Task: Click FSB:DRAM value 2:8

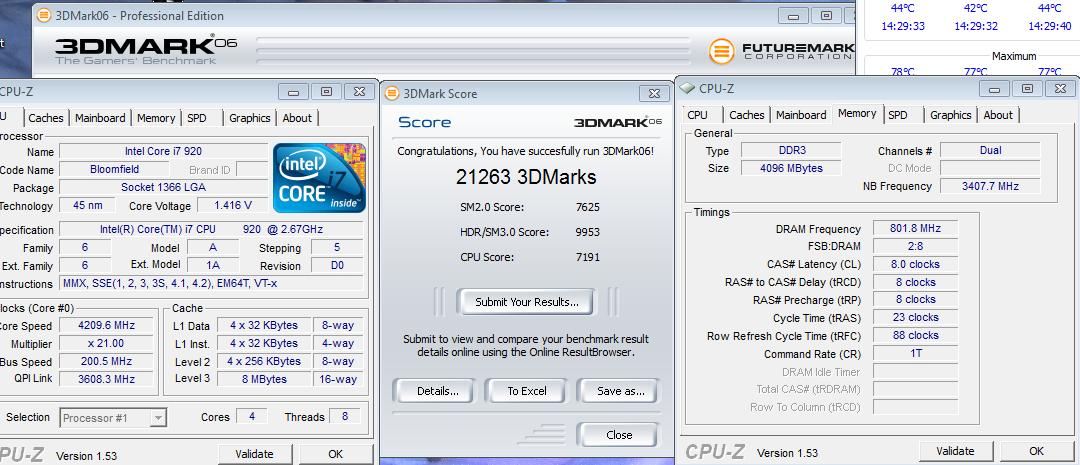Action: [x=915, y=246]
